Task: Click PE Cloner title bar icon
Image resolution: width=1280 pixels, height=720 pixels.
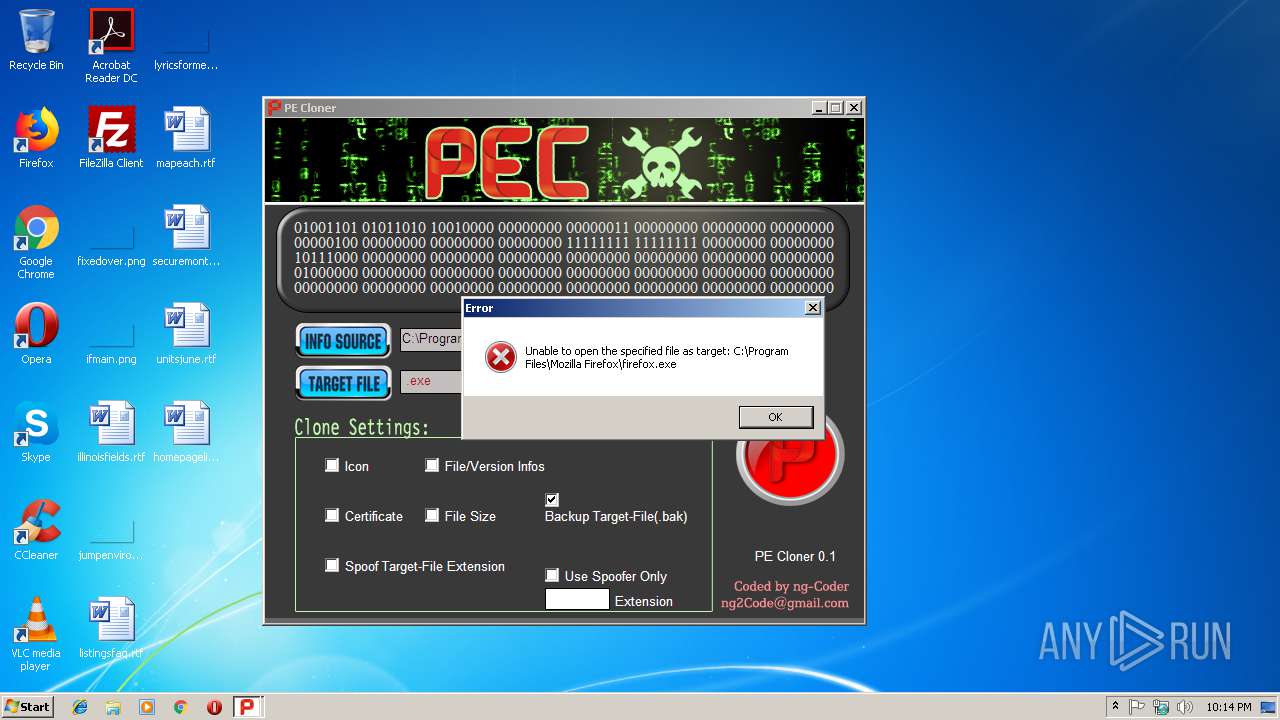Action: [x=274, y=108]
